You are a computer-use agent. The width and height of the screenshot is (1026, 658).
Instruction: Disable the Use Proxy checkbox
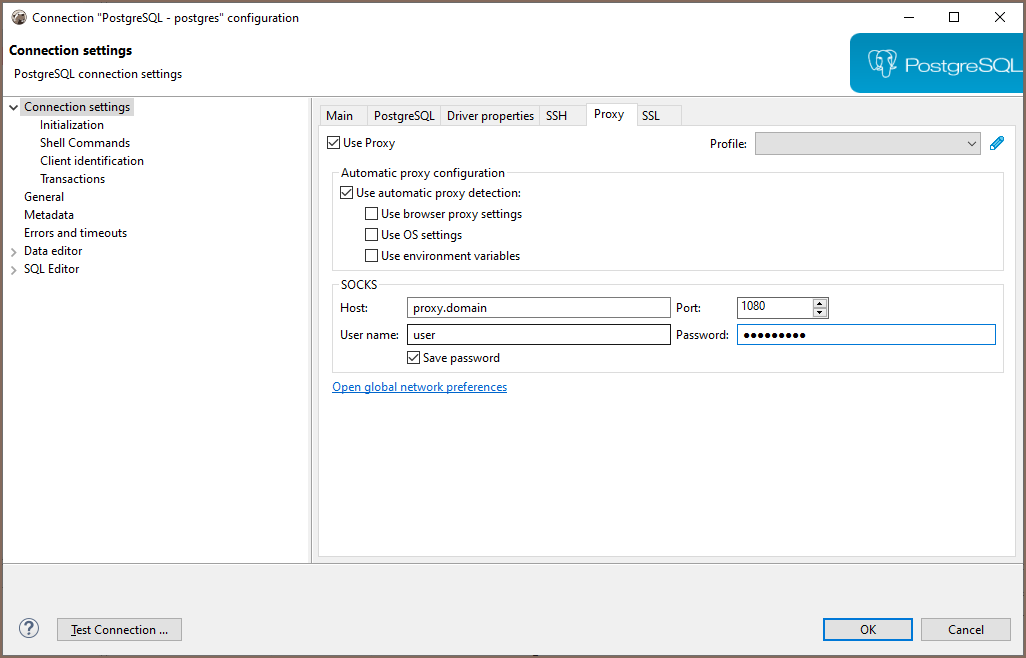tap(334, 143)
